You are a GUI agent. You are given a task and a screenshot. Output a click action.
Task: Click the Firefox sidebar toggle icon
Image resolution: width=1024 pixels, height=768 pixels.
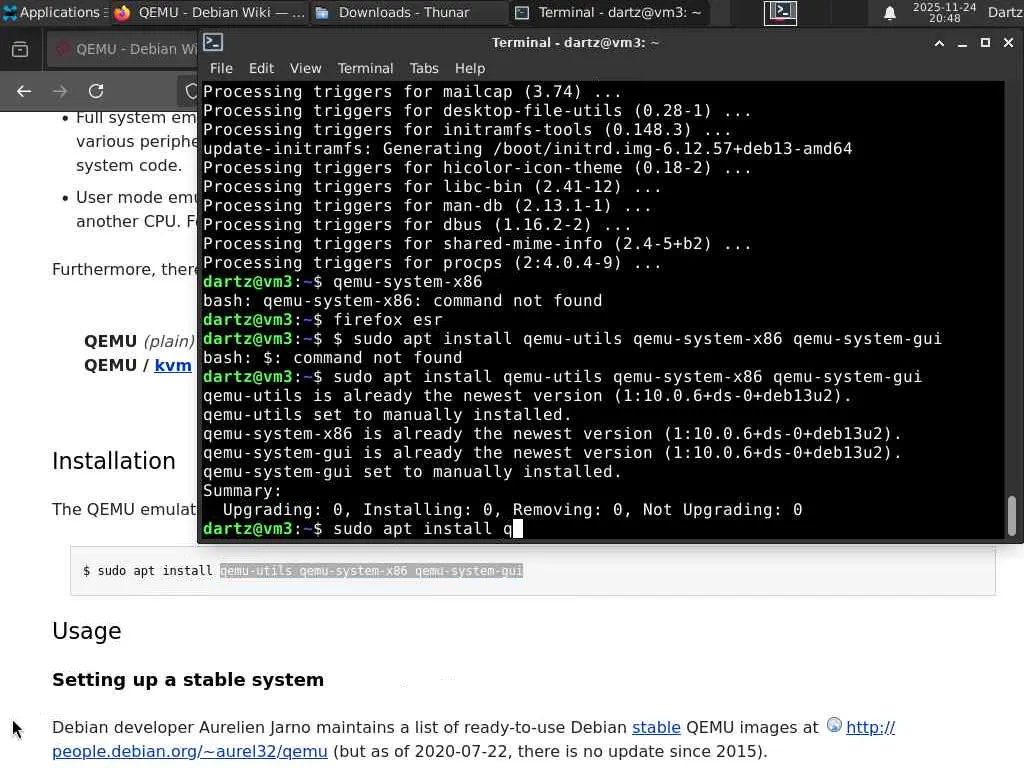[x=20, y=50]
